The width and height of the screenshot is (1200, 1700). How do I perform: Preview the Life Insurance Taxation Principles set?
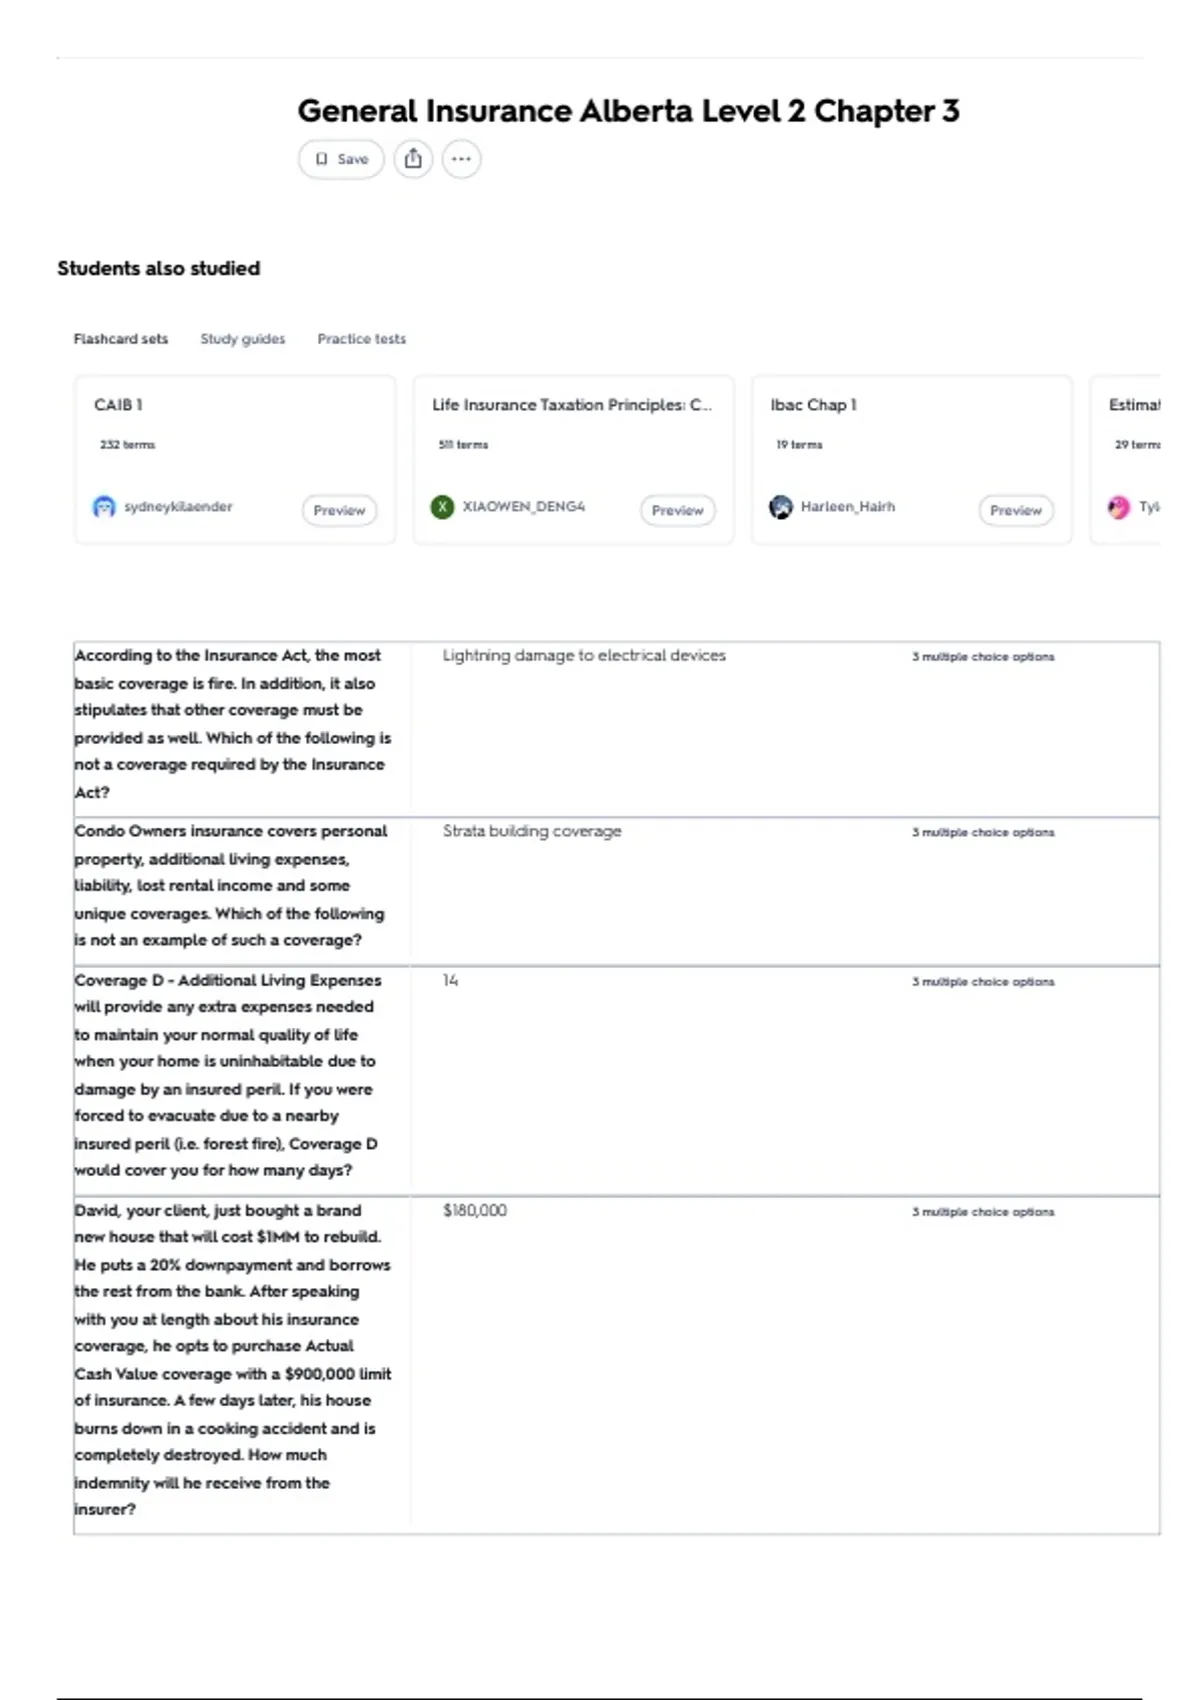pos(678,510)
